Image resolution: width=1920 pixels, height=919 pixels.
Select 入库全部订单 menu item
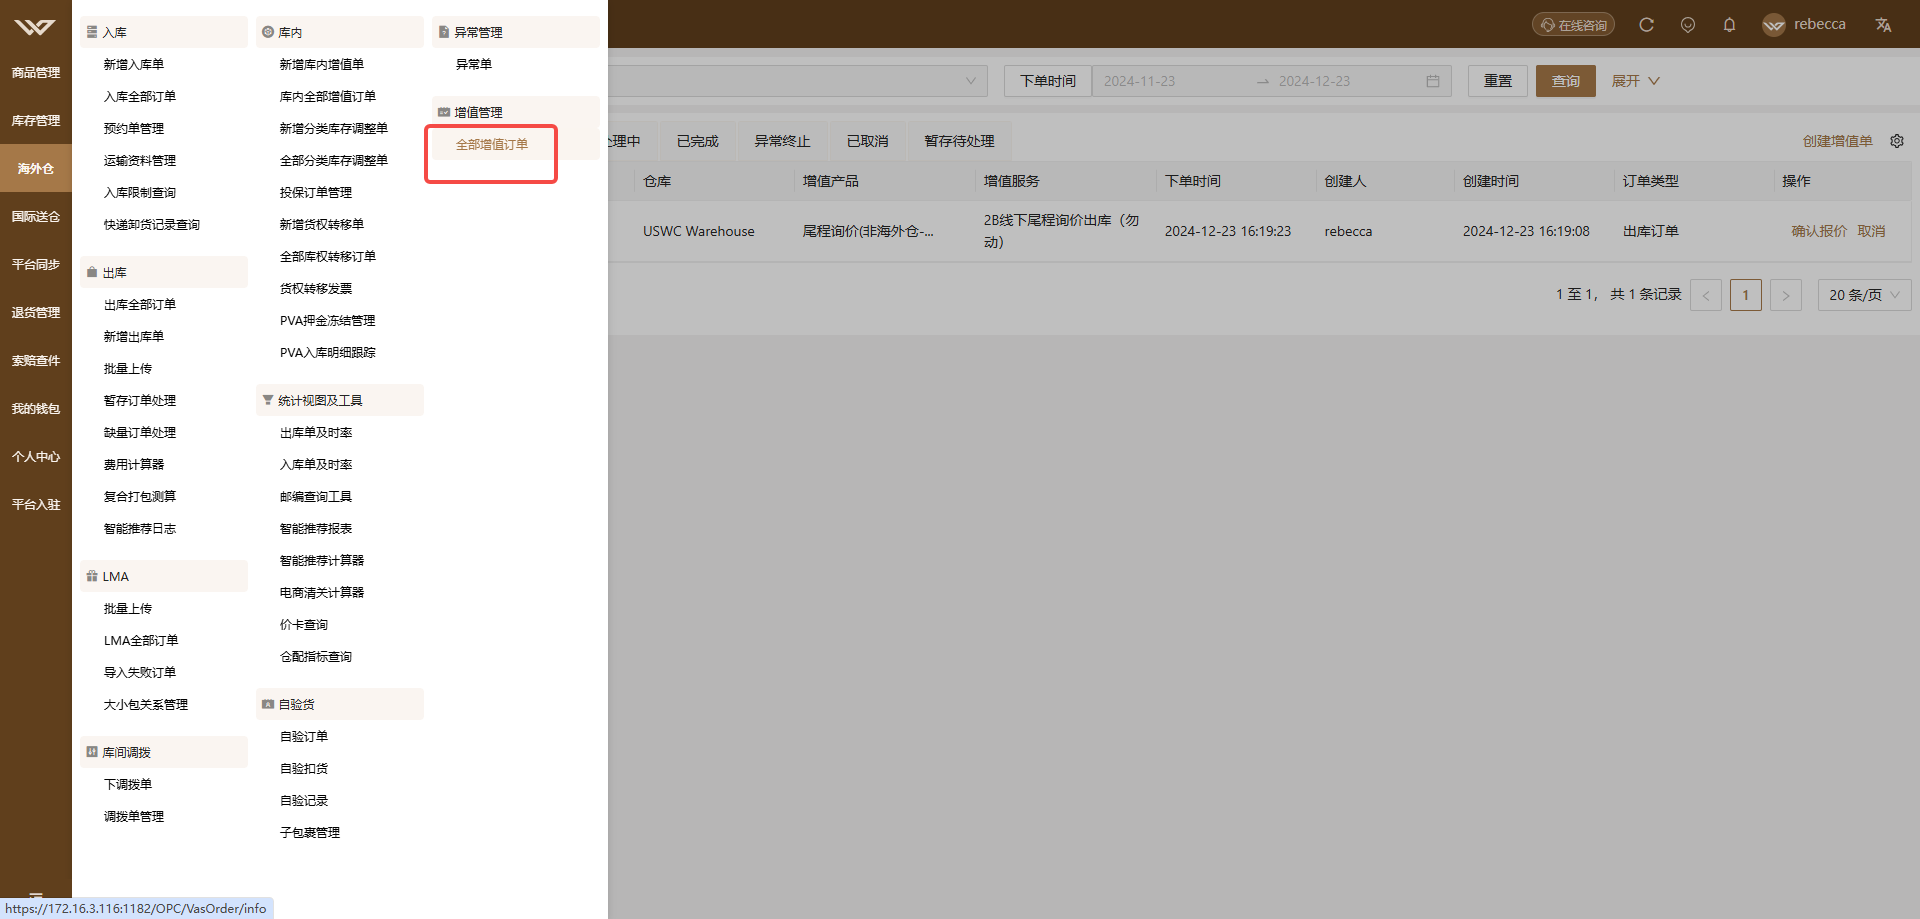140,96
